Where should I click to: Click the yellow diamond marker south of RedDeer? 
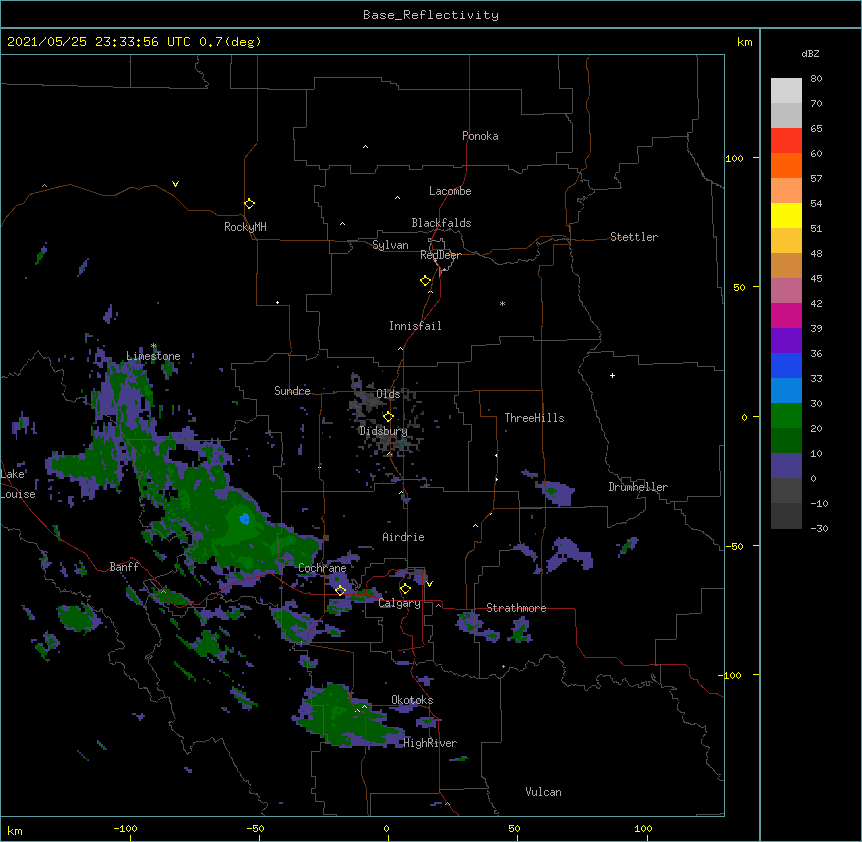pyautogui.click(x=425, y=281)
